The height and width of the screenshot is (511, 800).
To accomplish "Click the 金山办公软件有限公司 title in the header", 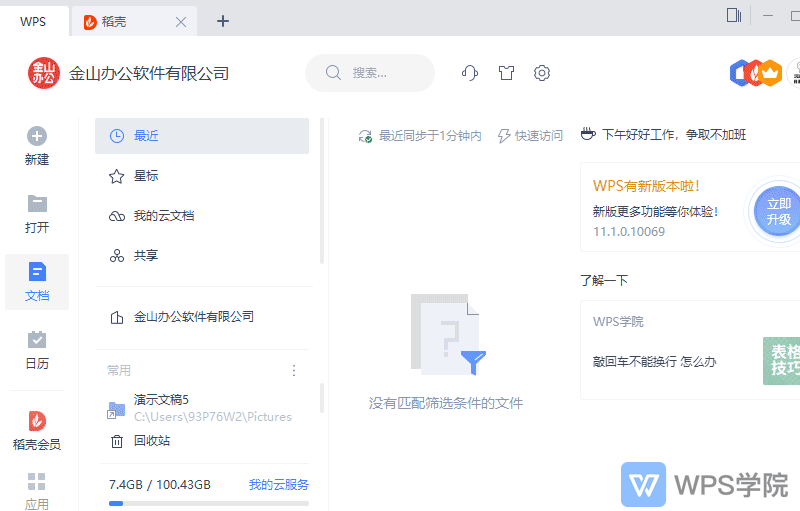I will point(149,73).
